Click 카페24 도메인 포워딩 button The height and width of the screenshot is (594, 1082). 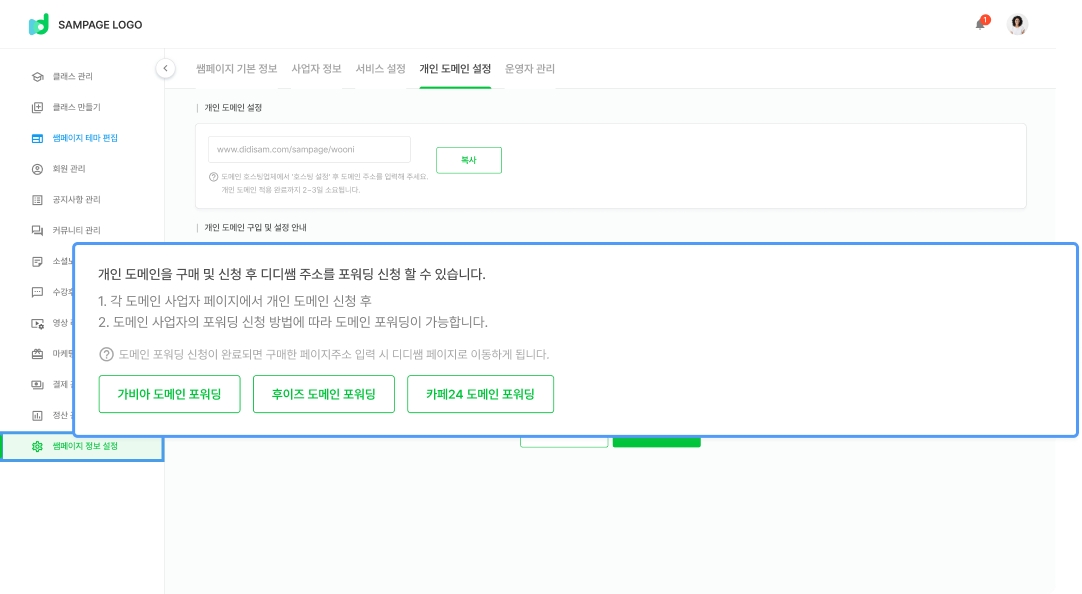coord(480,394)
